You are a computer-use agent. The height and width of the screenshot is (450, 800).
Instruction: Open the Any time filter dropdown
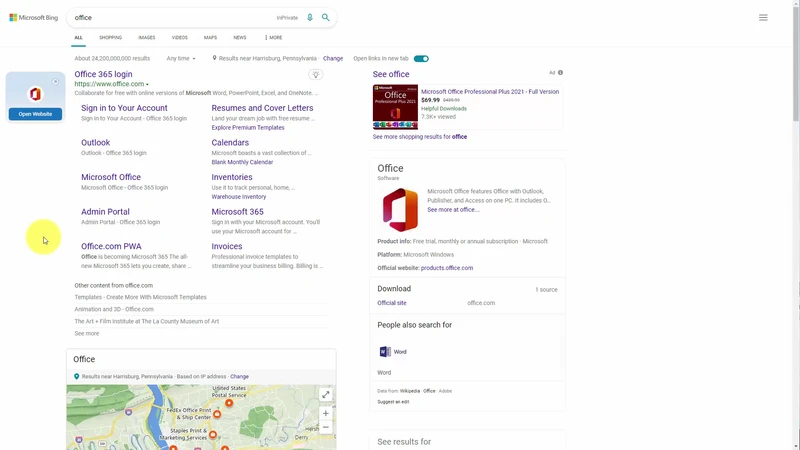coord(181,58)
